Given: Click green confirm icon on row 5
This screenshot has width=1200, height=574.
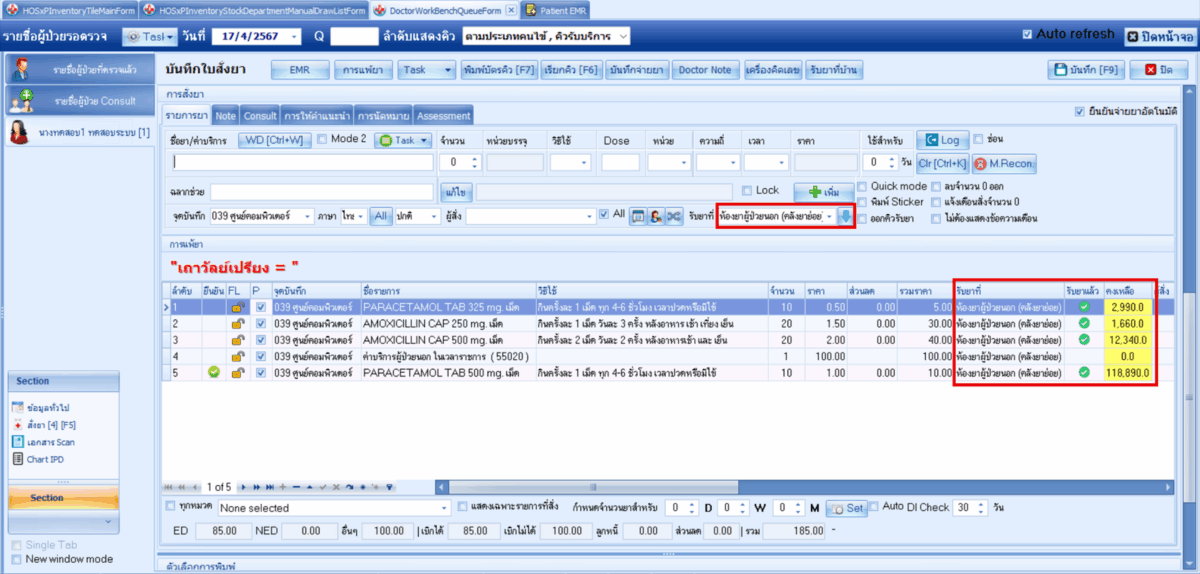Looking at the screenshot, I should pyautogui.click(x=213, y=372).
